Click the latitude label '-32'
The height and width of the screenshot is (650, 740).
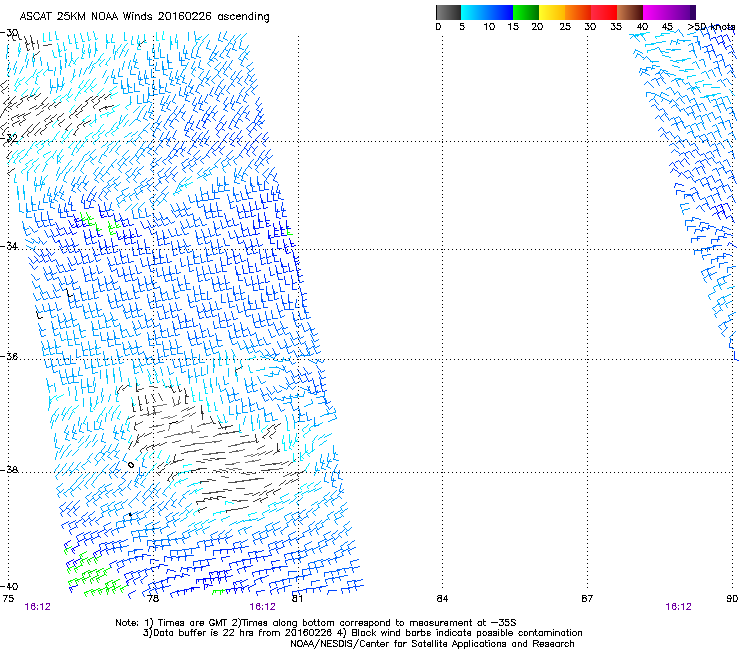point(9,138)
